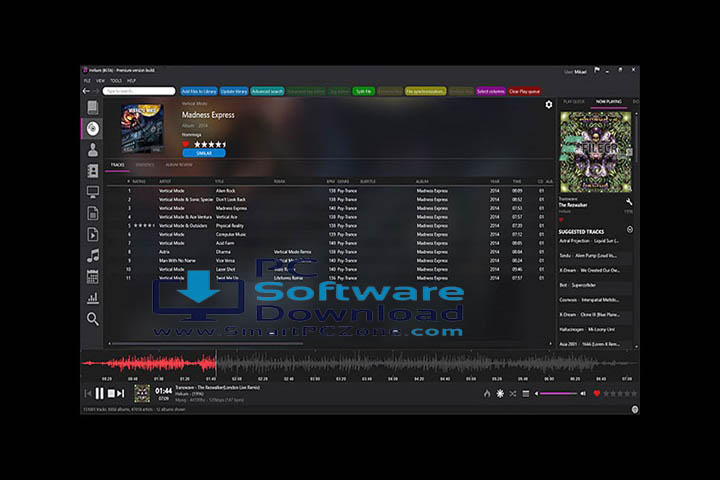Open the VIEW menu

tap(100, 80)
